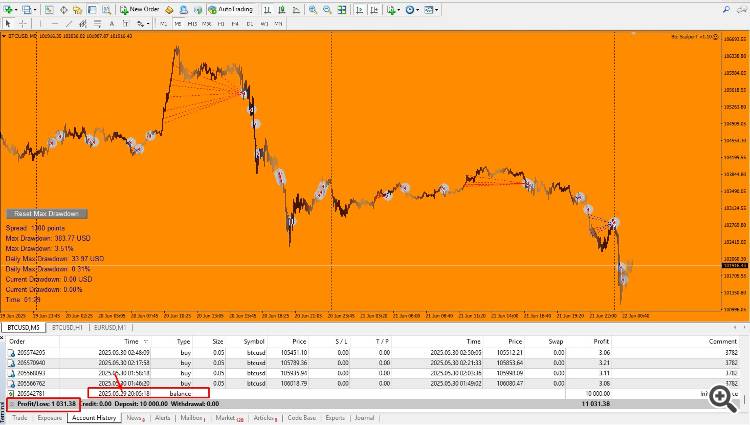This screenshot has height=425, width=750.
Task: Expand the arrows tool dropdown
Action: click(x=148, y=23)
